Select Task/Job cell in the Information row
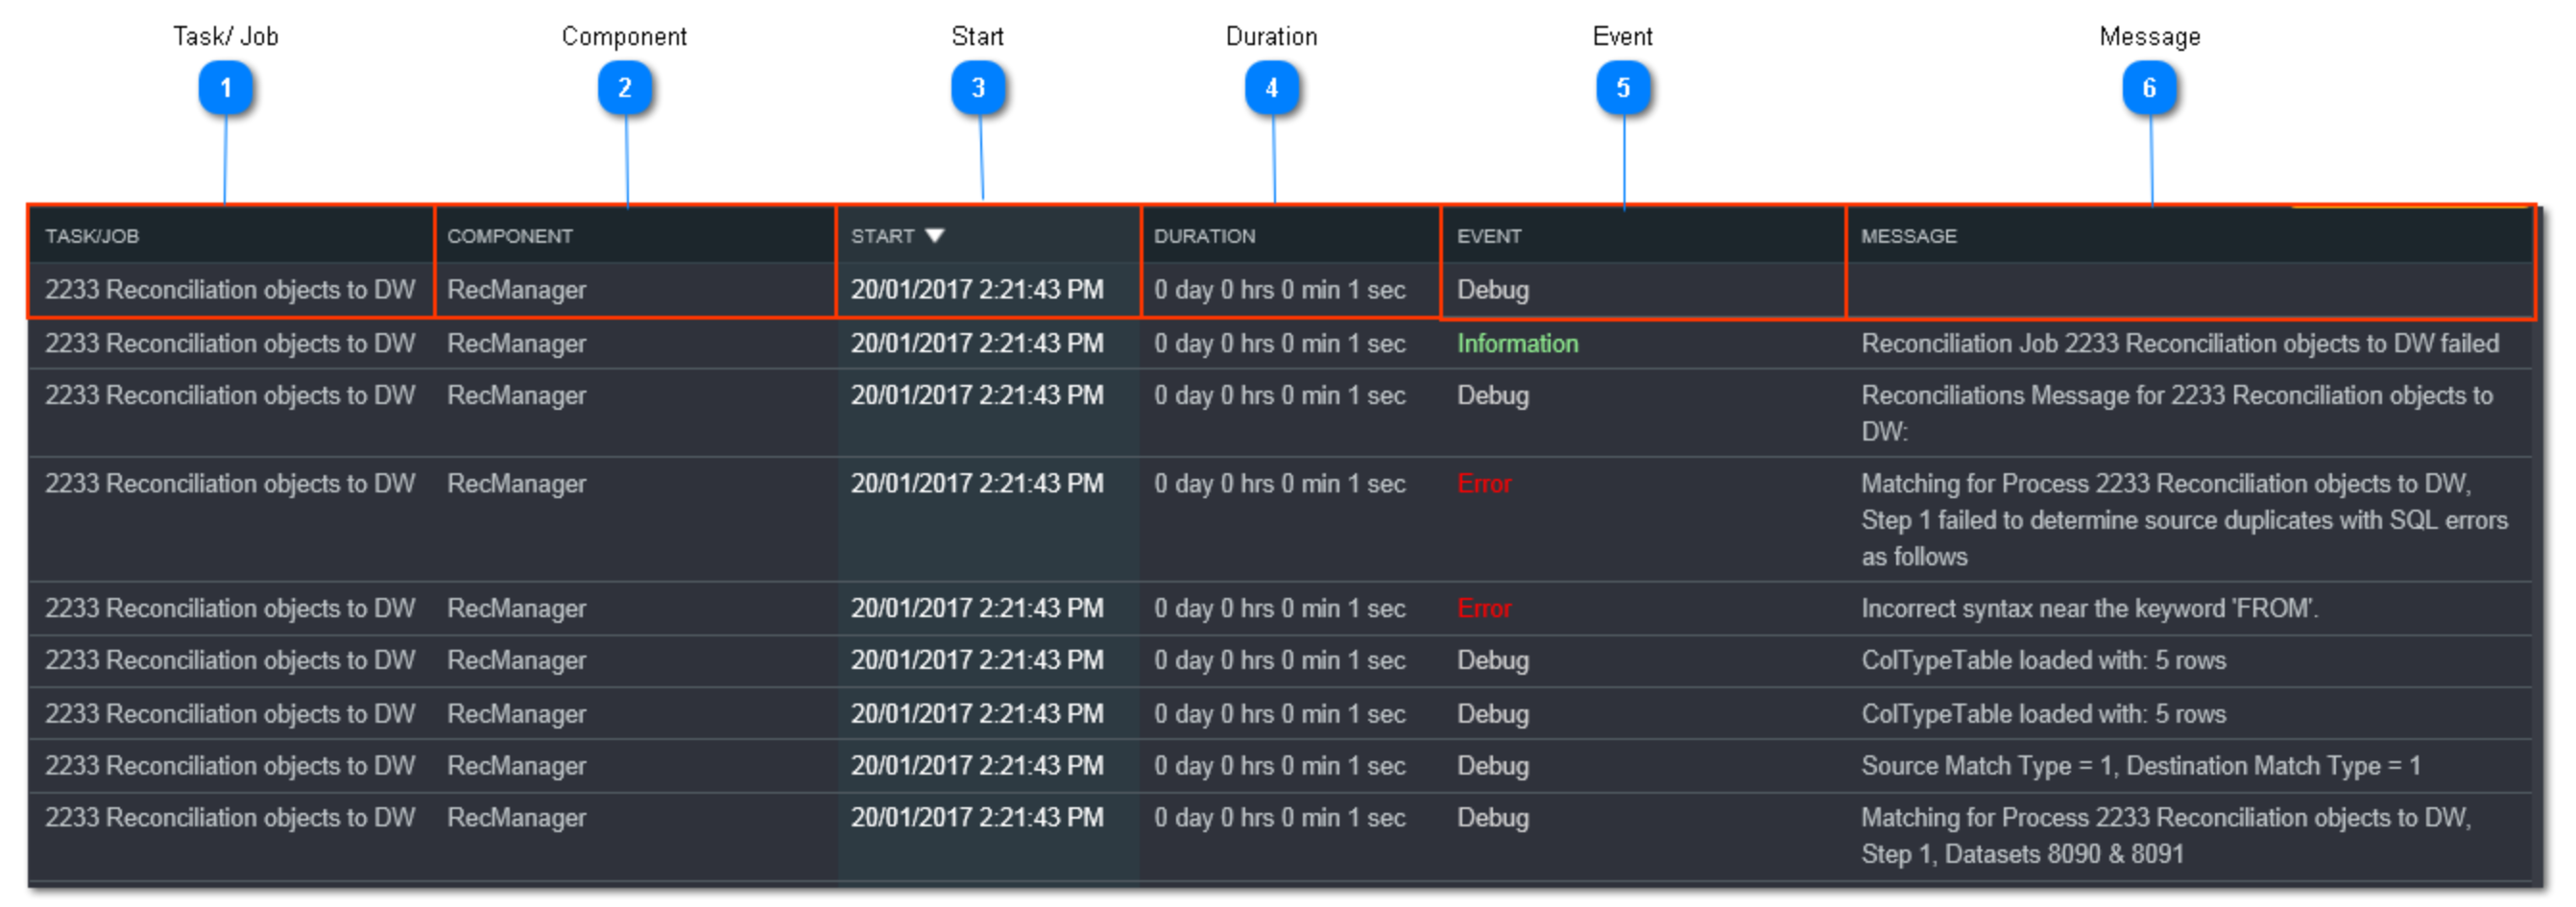Screen dimensions: 2576x907 click(230, 343)
